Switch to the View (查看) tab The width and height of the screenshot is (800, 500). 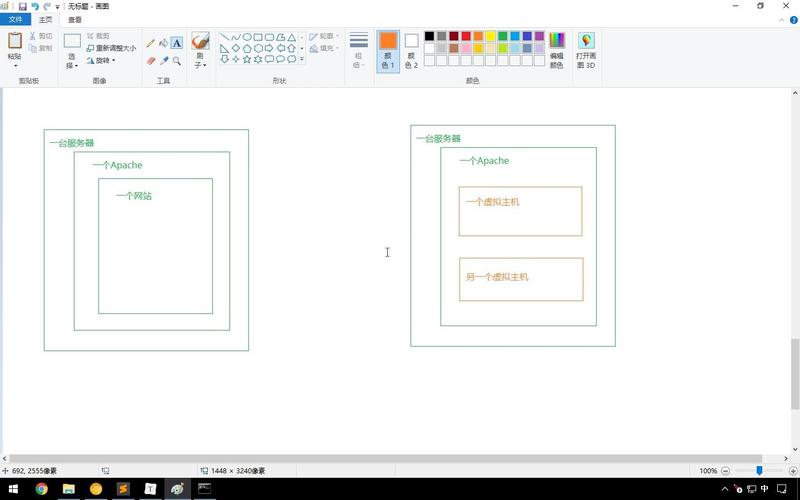pyautogui.click(x=75, y=19)
